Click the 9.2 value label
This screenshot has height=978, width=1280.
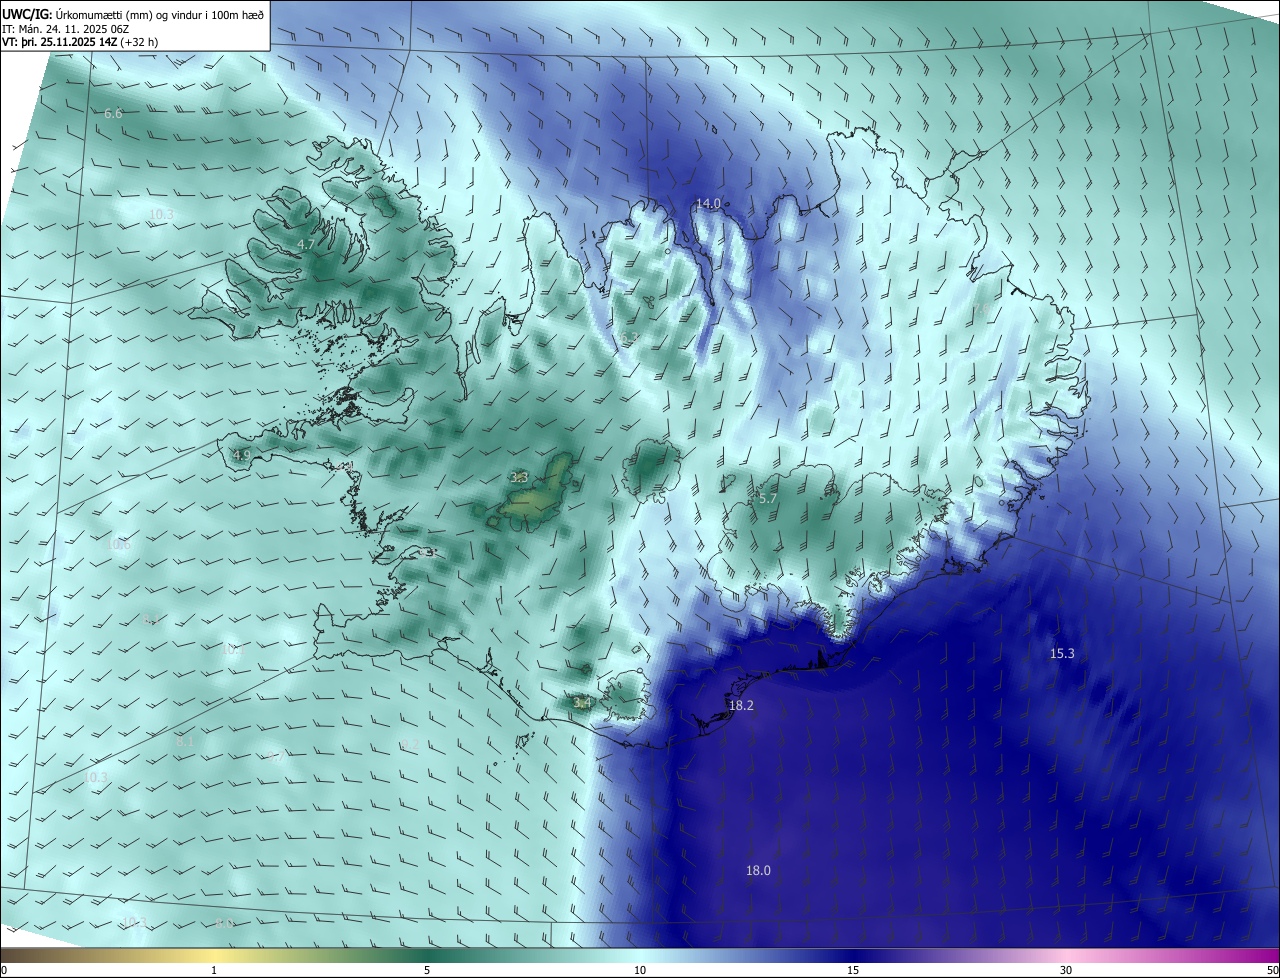pyautogui.click(x=409, y=744)
